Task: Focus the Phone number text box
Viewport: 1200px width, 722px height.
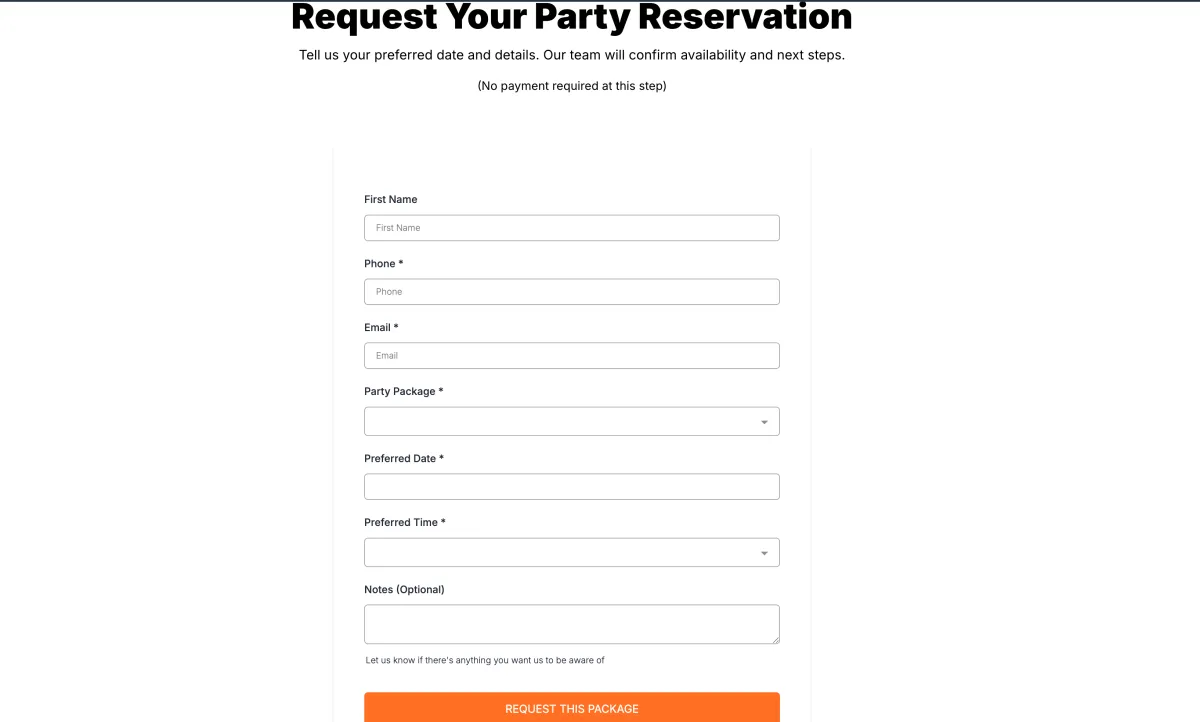Action: pyautogui.click(x=571, y=292)
